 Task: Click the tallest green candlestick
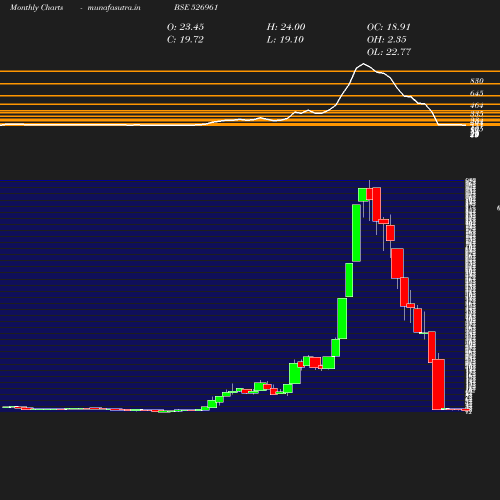tap(356, 233)
